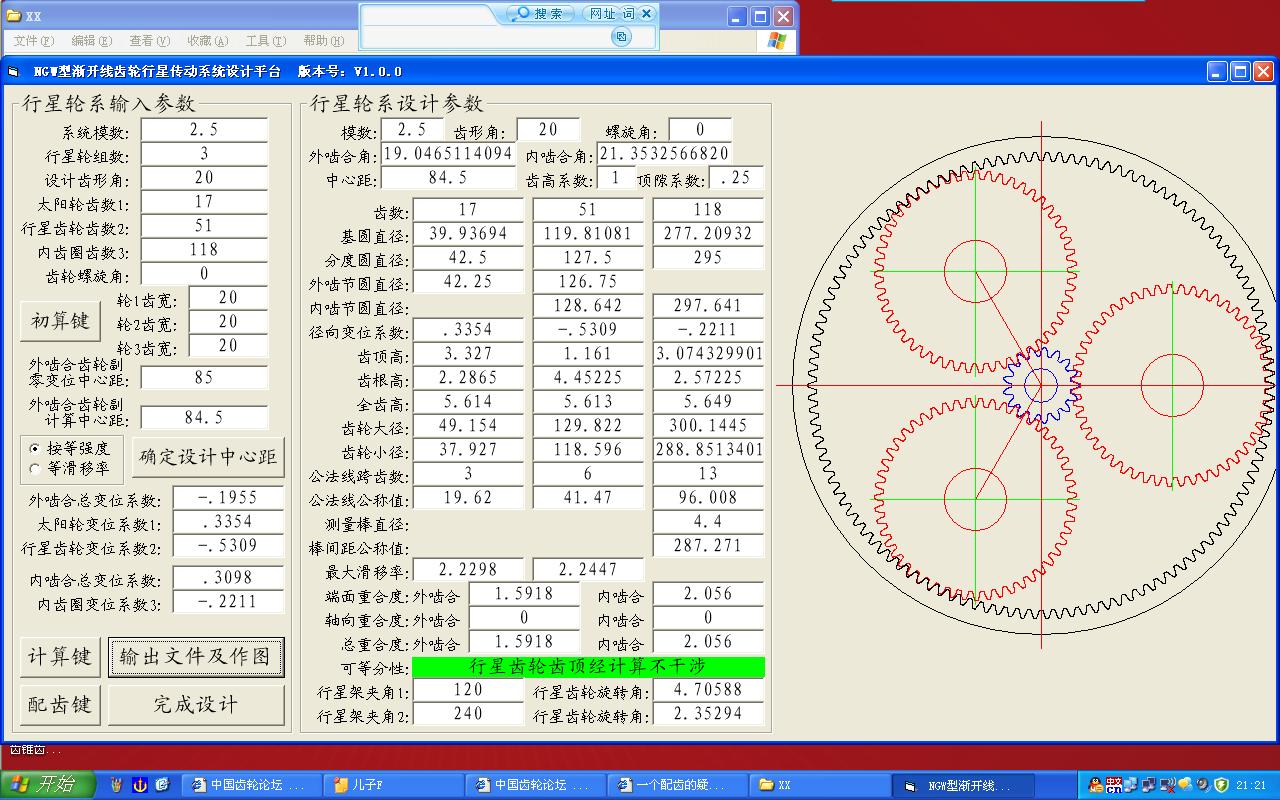Click the small expand icon under search bar
This screenshot has height=800, width=1280.
click(x=621, y=37)
